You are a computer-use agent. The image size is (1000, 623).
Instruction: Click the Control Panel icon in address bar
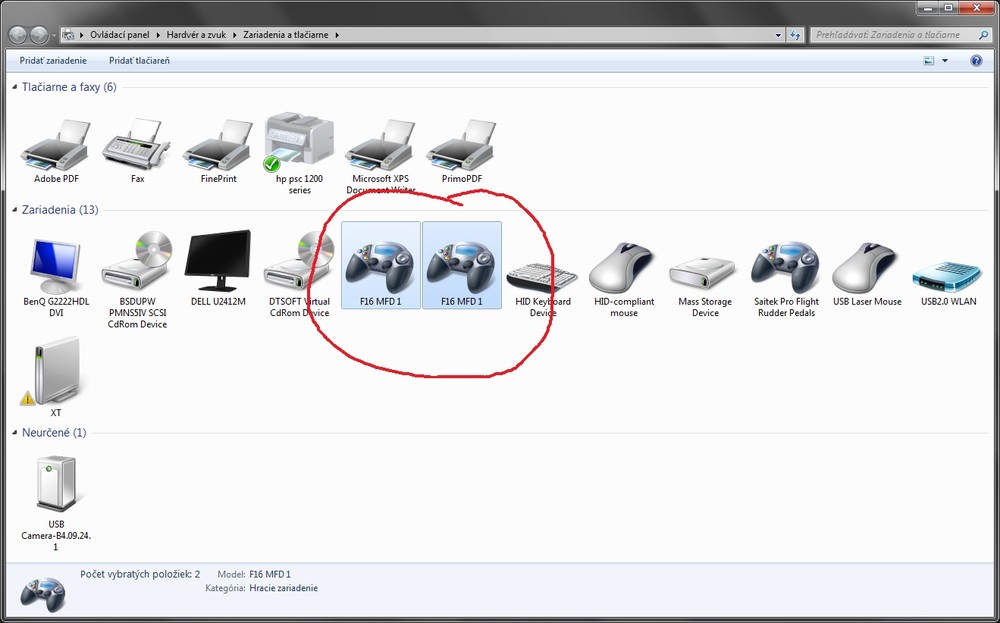68,35
